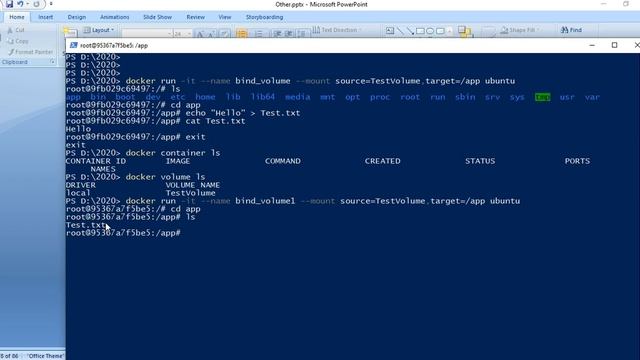Click the Format Painter button
640x360 pixels.
coord(31,52)
